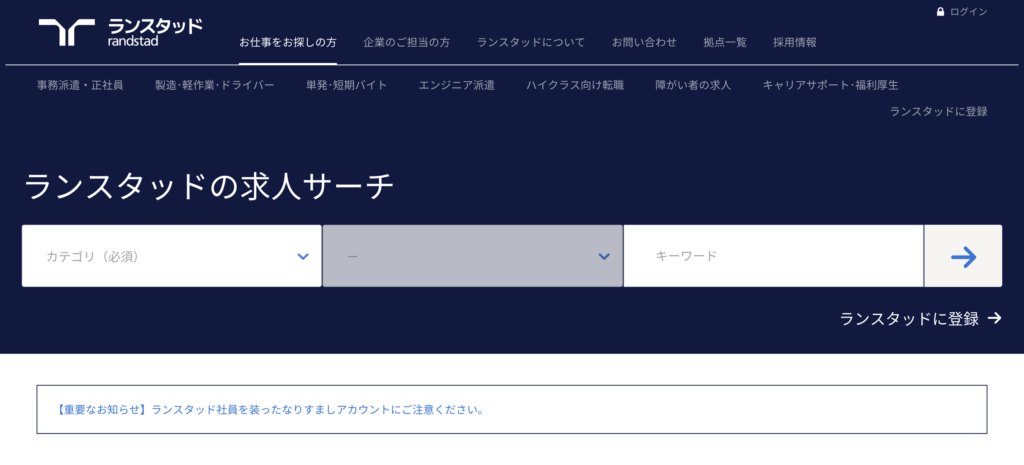The width and height of the screenshot is (1024, 465).
Task: Select 単発·短期バイト in the submenu
Action: coord(347,85)
